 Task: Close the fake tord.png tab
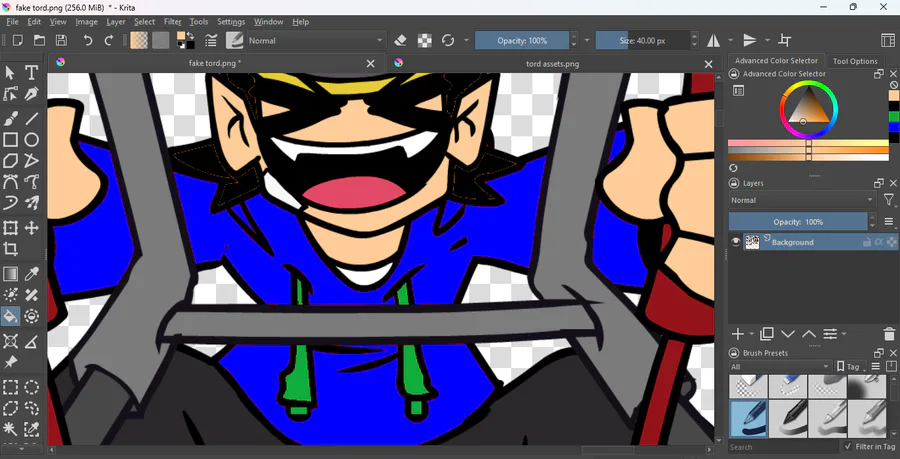click(371, 64)
